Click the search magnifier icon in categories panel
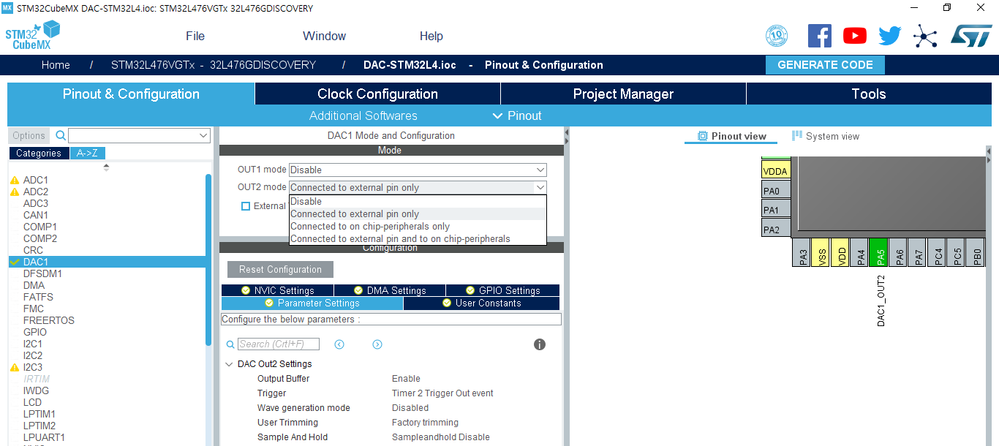999x446 pixels. coord(61,135)
